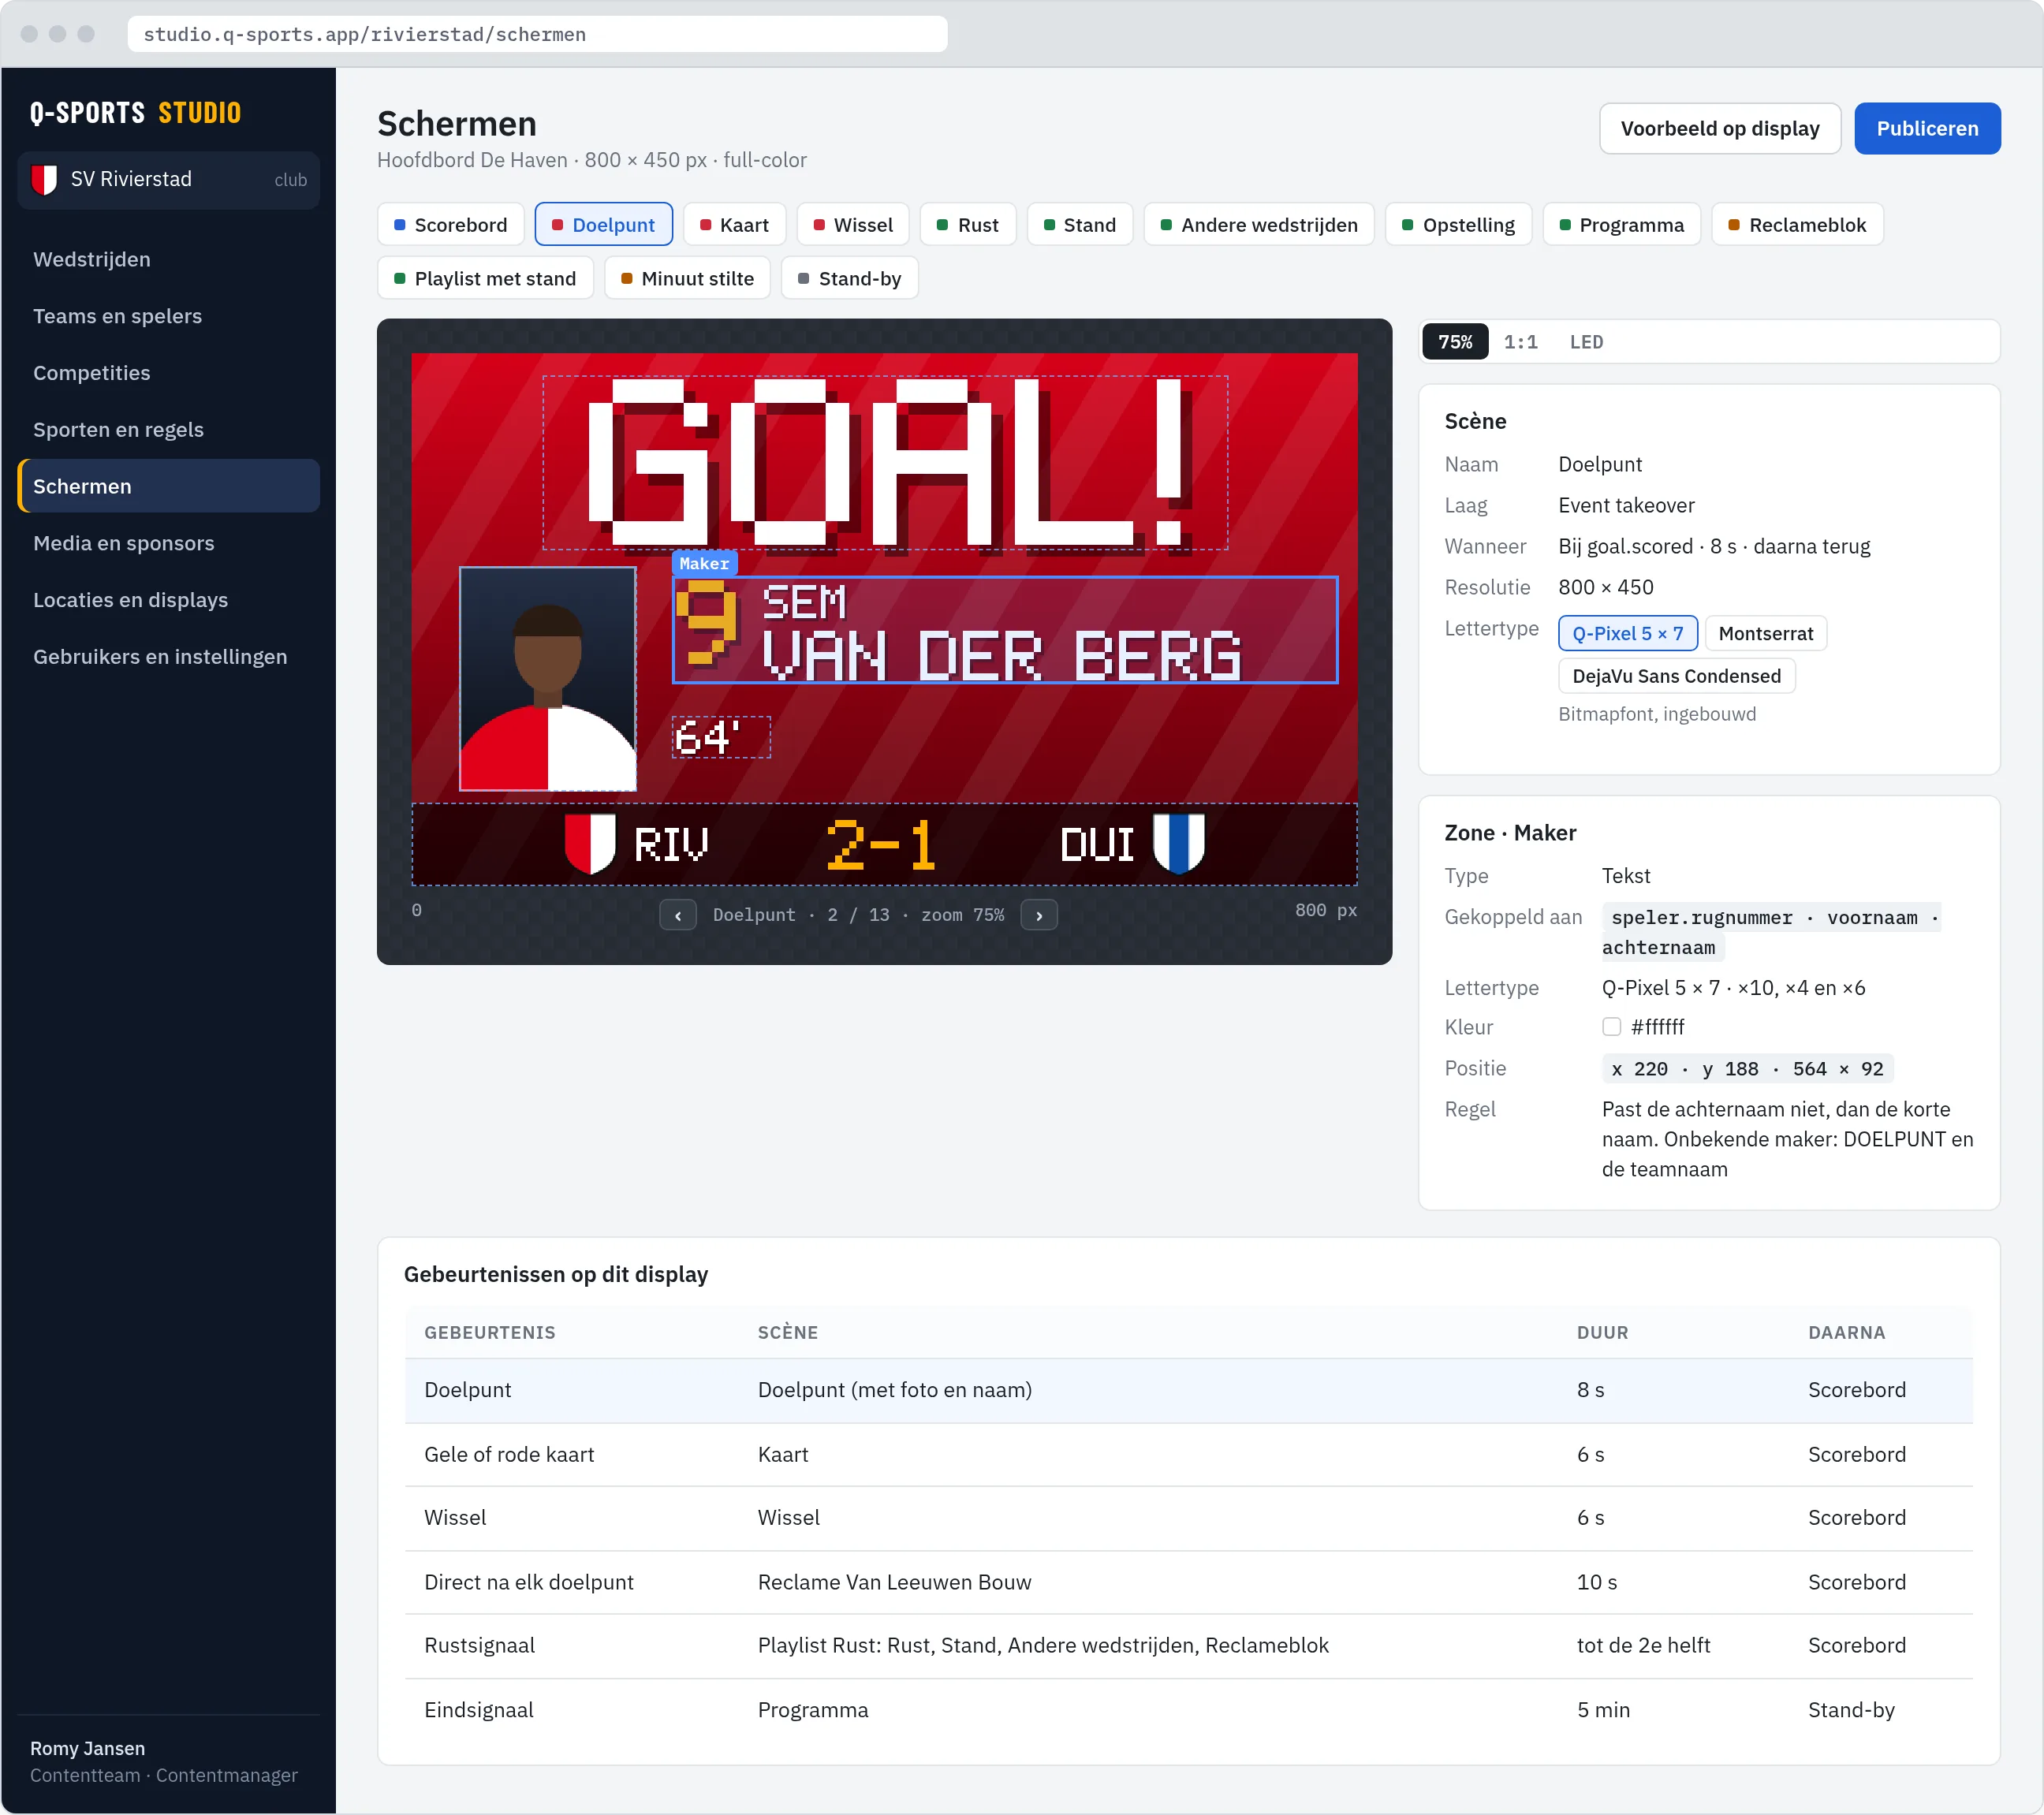Image resolution: width=2044 pixels, height=1815 pixels.
Task: Click SV Rivierstad club shield icon
Action: (44, 180)
